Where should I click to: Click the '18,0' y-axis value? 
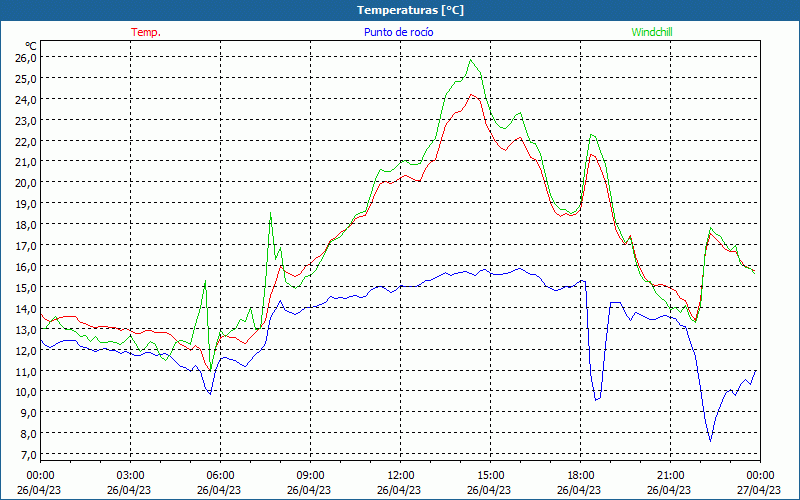click(26, 224)
